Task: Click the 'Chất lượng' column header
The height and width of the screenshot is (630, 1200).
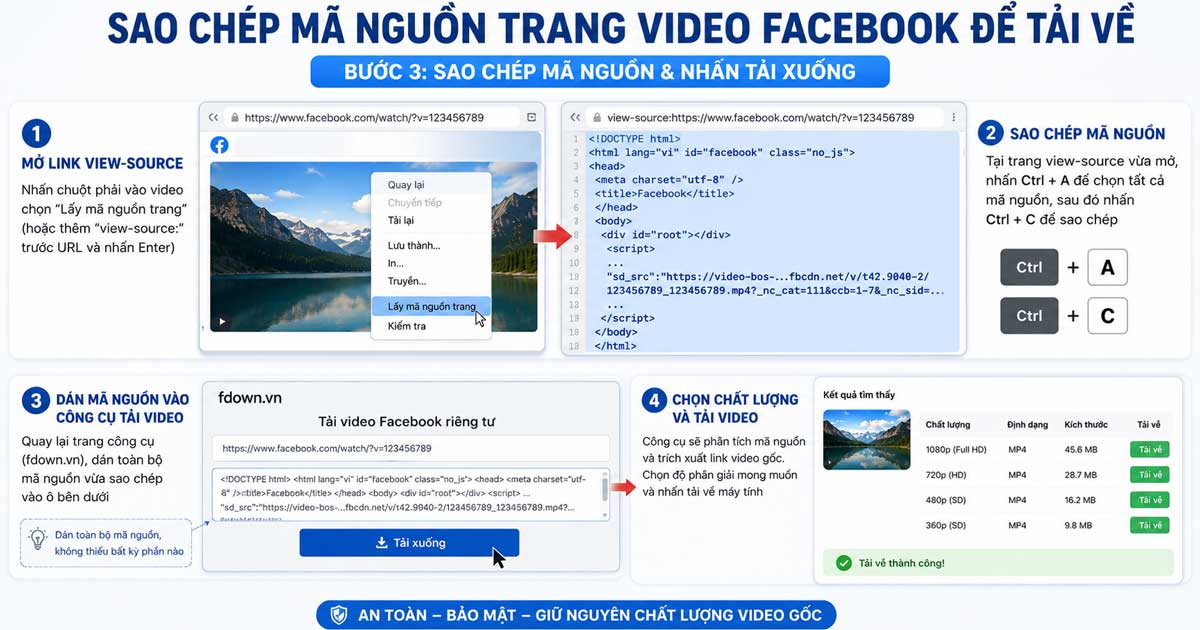Action: pyautogui.click(x=948, y=425)
